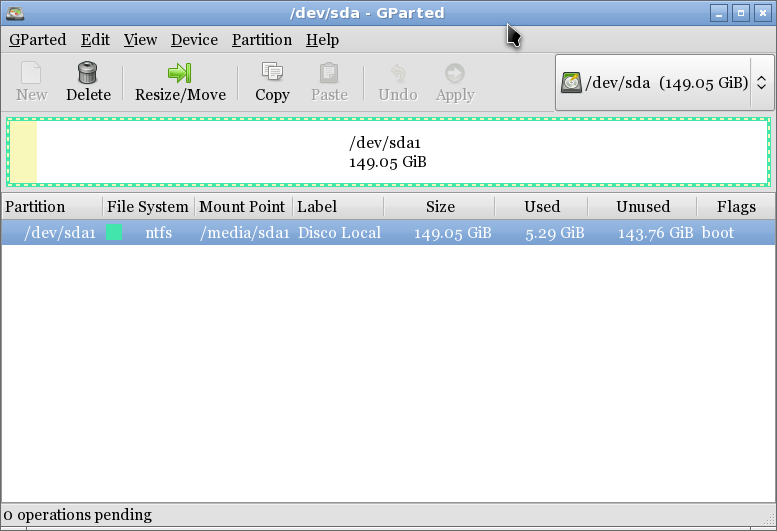Maximize the GParted window

[x=741, y=13]
